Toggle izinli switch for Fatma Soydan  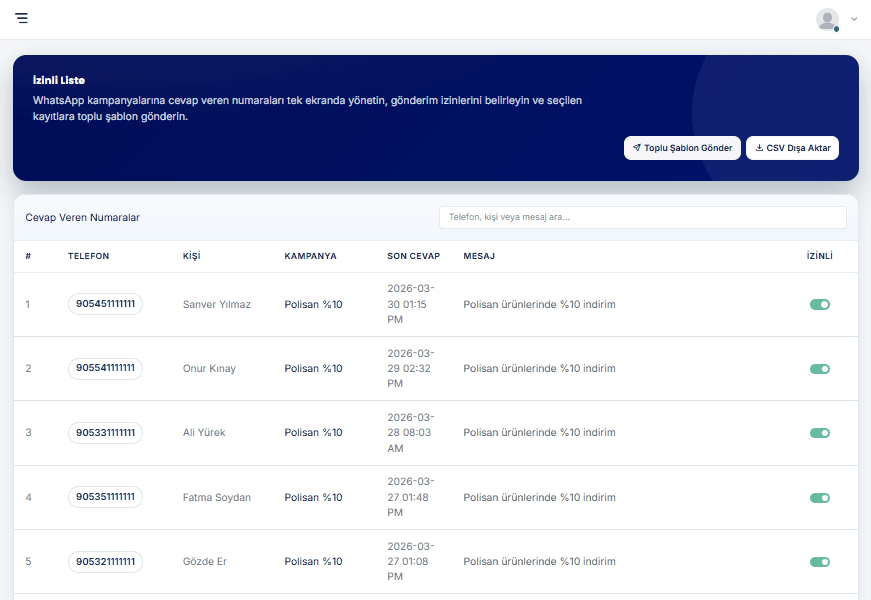click(820, 497)
